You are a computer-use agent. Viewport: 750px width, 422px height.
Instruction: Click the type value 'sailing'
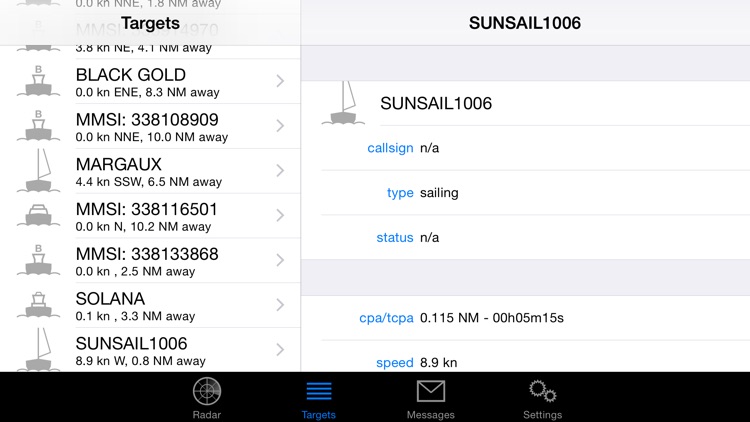pyautogui.click(x=439, y=193)
